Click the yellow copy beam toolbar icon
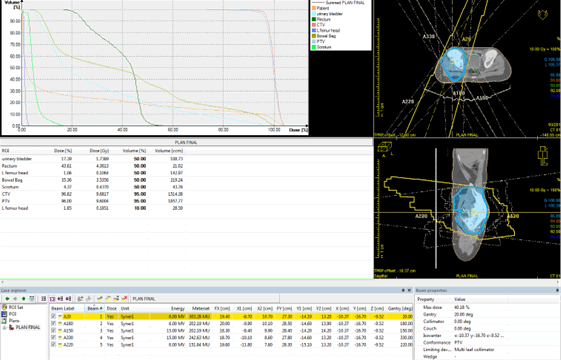The image size is (561, 360). click(108, 298)
